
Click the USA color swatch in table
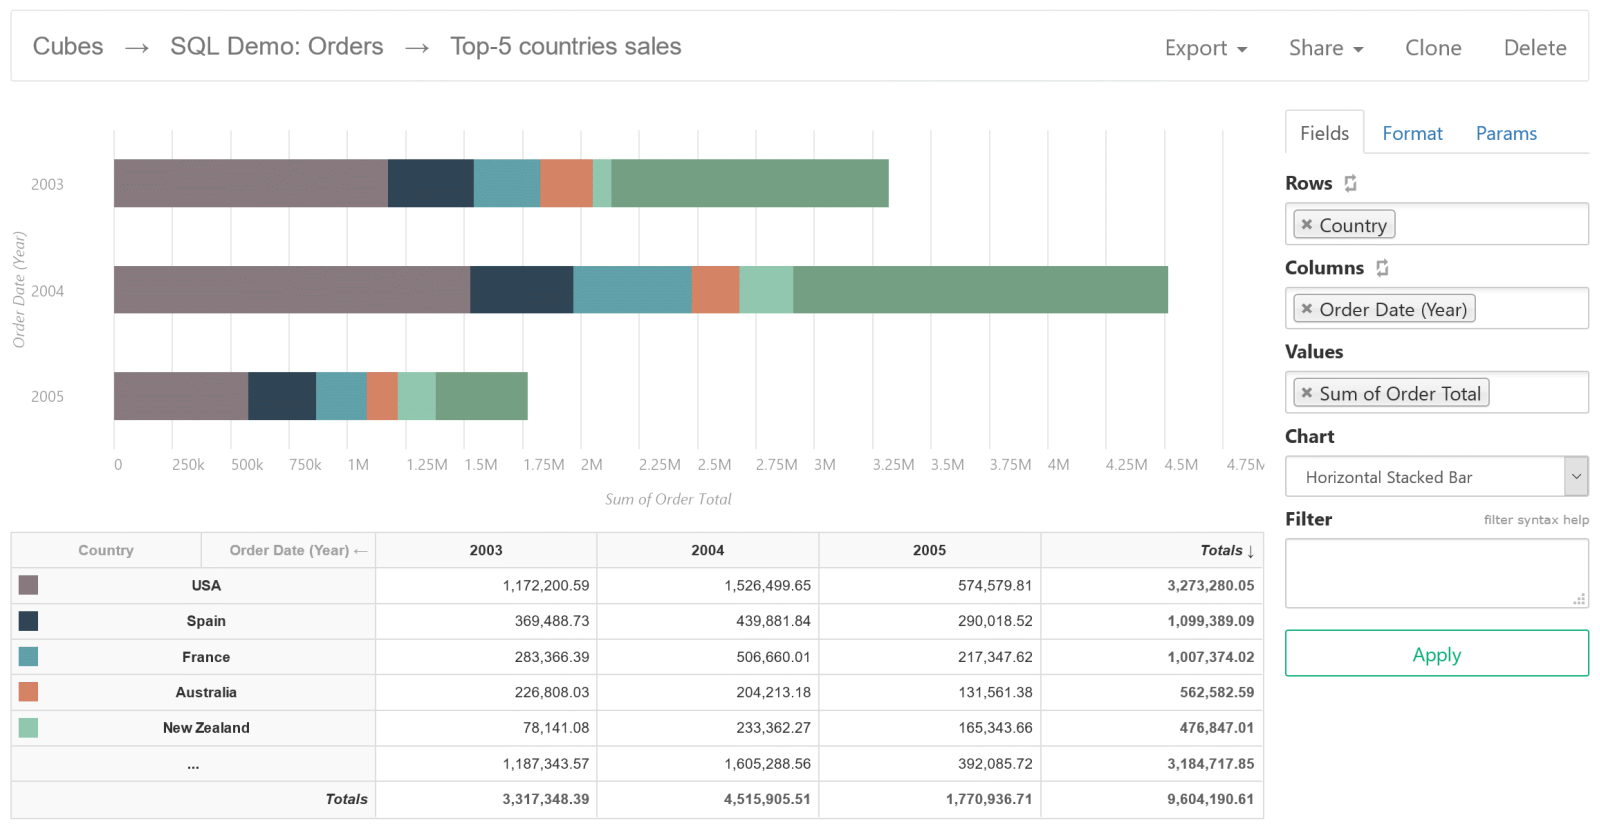28,585
